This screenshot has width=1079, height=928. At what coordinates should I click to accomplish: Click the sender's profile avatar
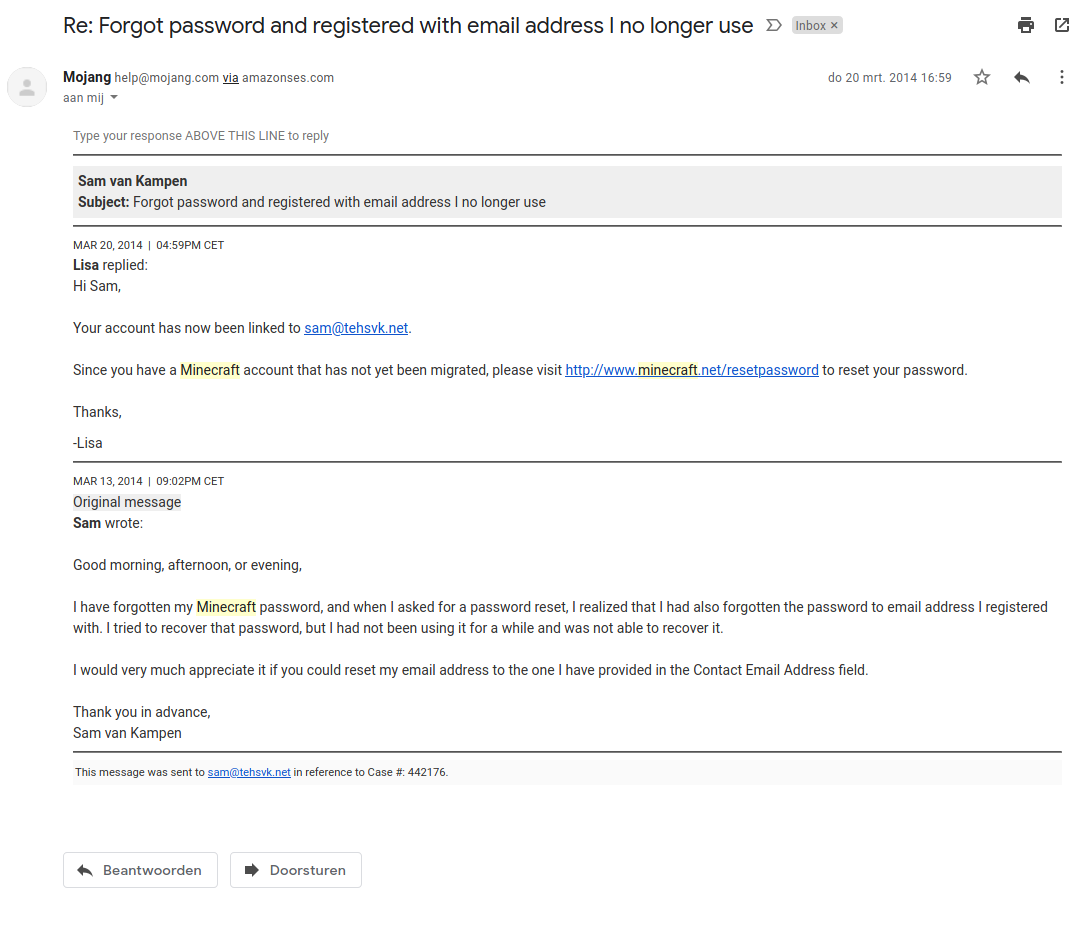point(27,87)
